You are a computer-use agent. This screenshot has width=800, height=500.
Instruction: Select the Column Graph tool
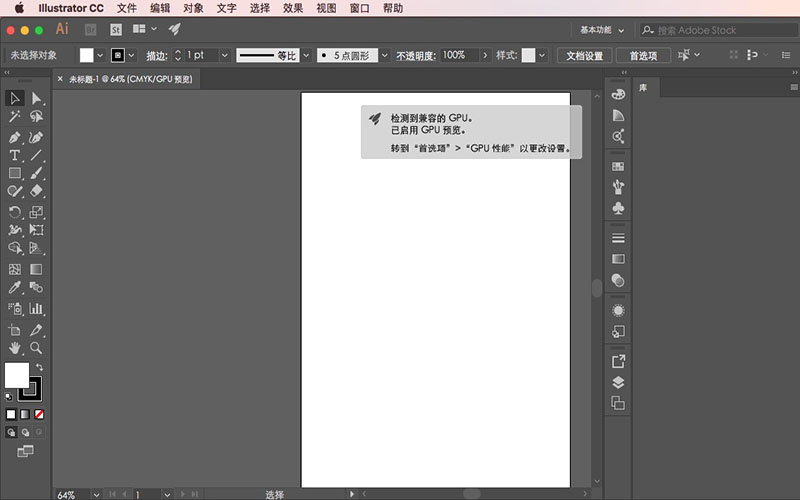point(36,308)
